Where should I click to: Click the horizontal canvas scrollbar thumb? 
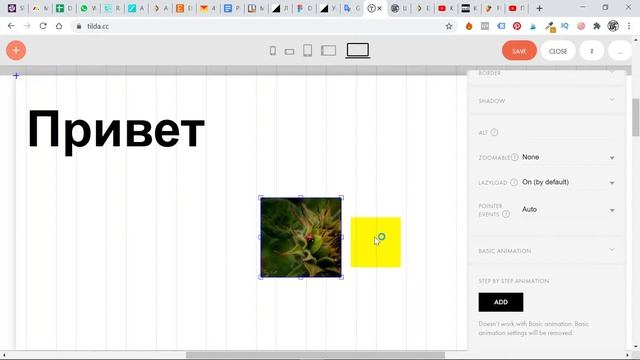315,355
